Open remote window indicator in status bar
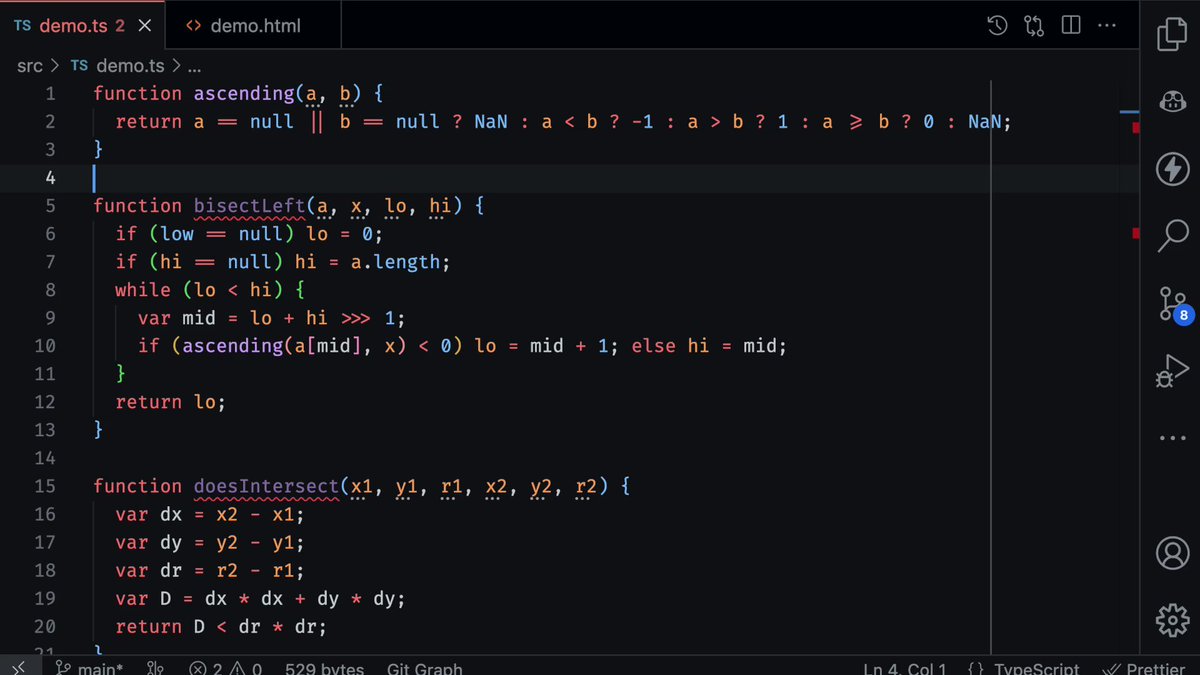The width and height of the screenshot is (1200, 675). click(19, 668)
